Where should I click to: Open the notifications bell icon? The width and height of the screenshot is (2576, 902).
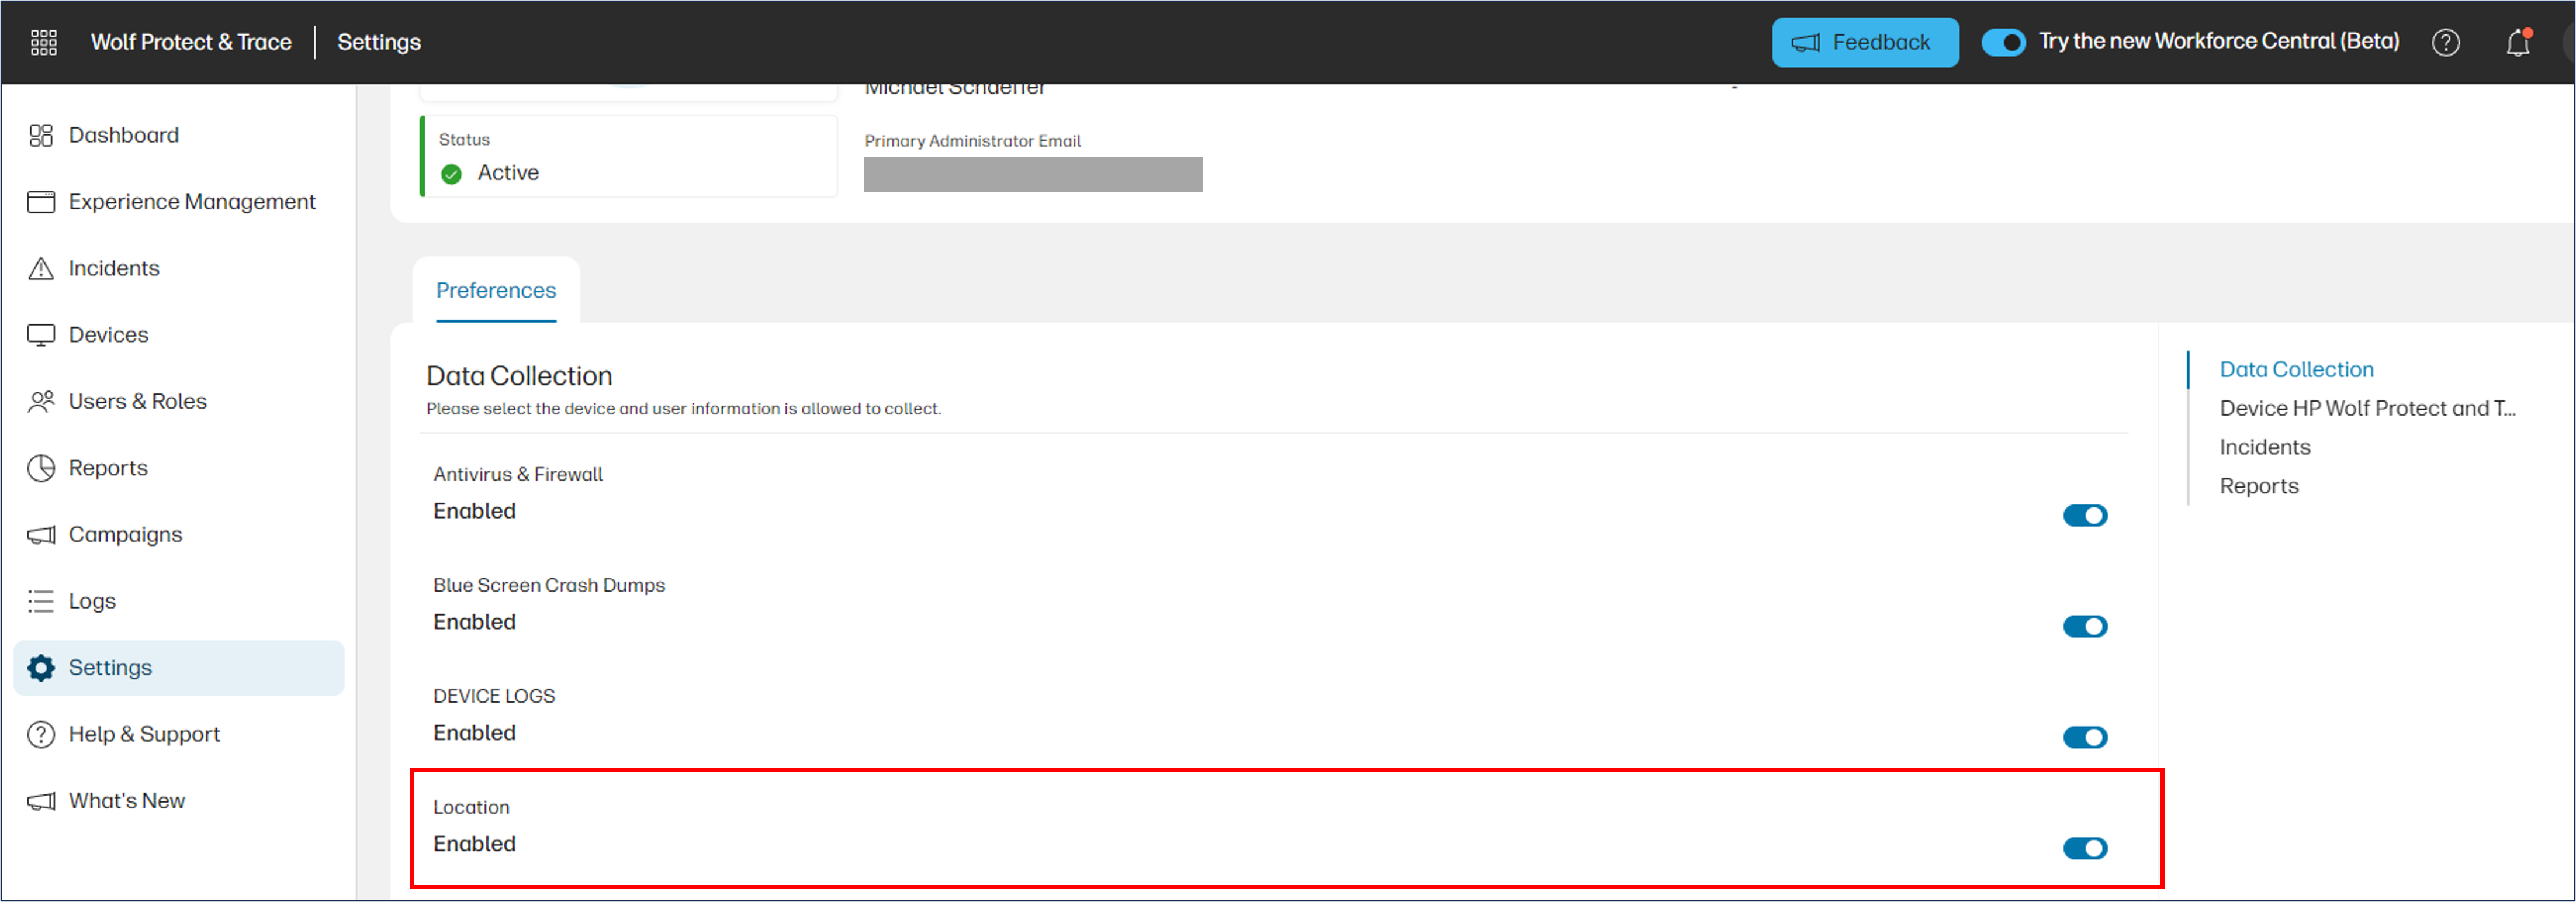pos(2517,43)
